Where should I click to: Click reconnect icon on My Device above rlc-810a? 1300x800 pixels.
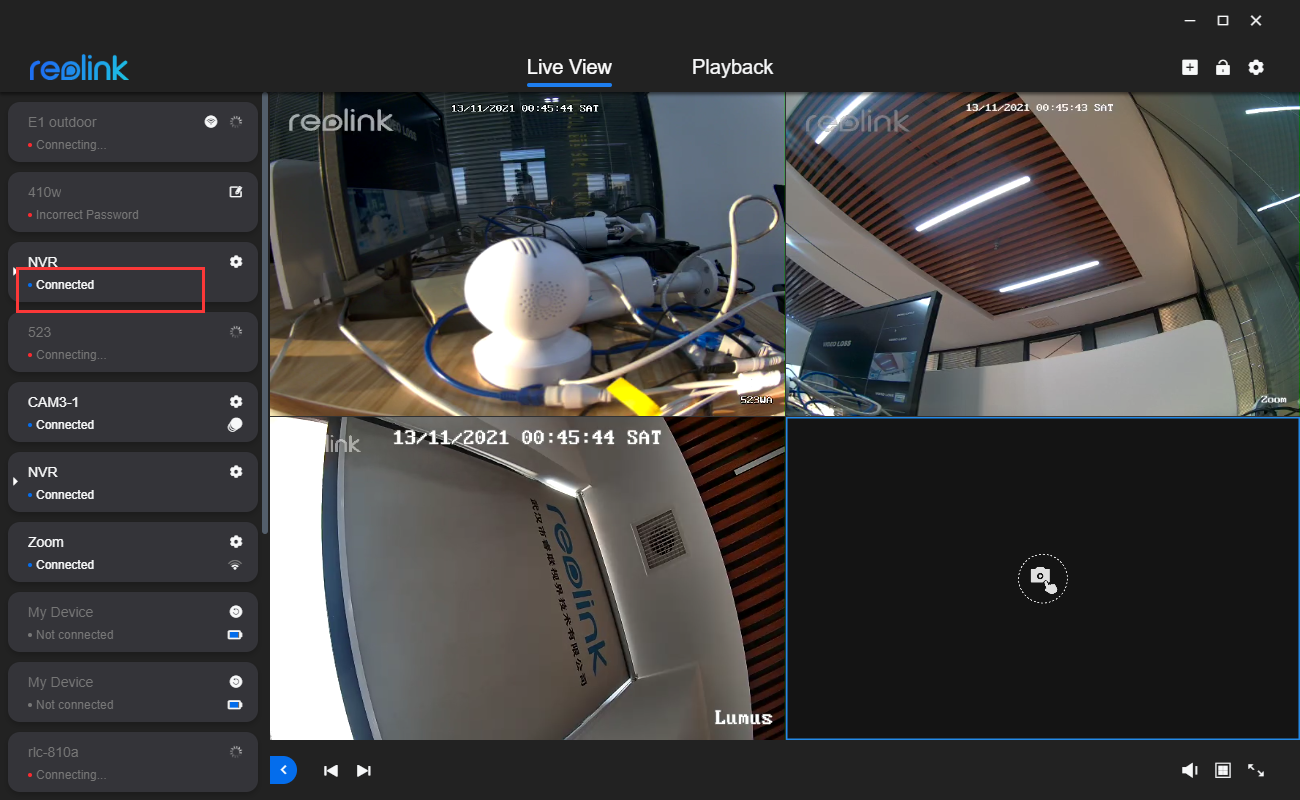(236, 681)
